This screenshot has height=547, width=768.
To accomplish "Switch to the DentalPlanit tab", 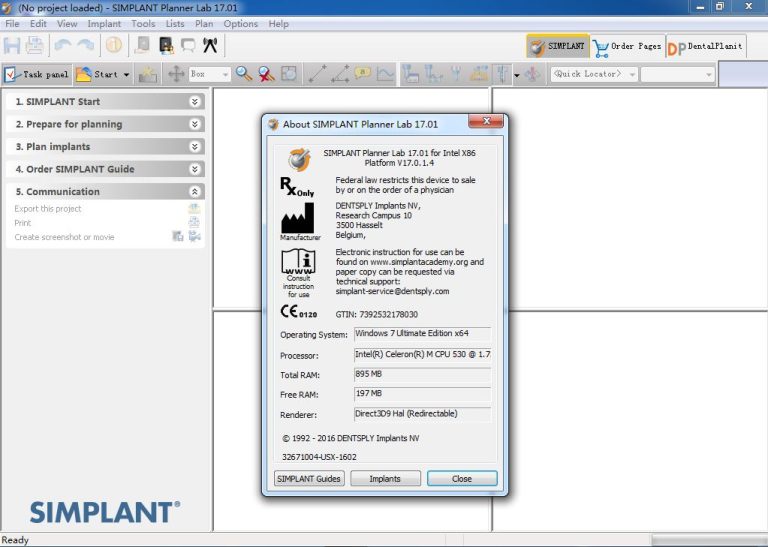I will (706, 47).
